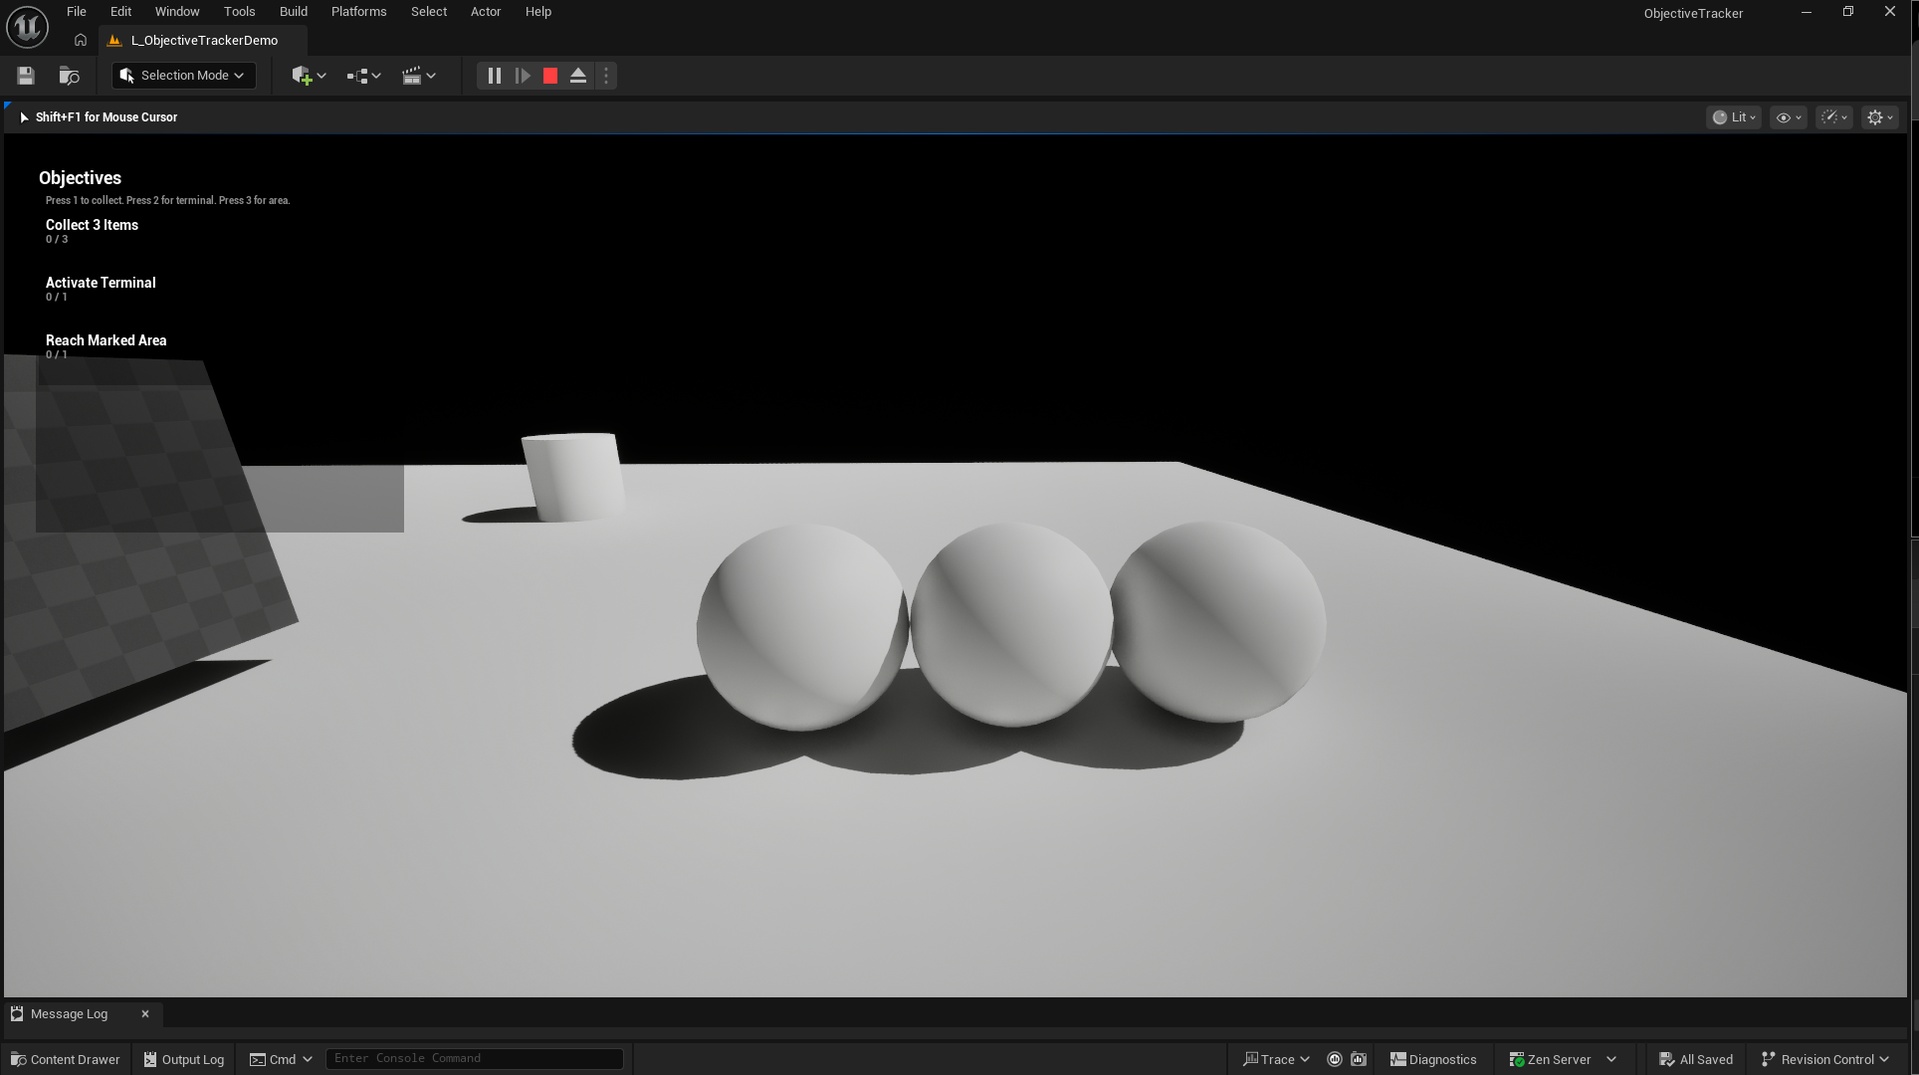Screen dimensions: 1919x1075
Task: Open the content browser folder-search icon
Action: [x=69, y=76]
